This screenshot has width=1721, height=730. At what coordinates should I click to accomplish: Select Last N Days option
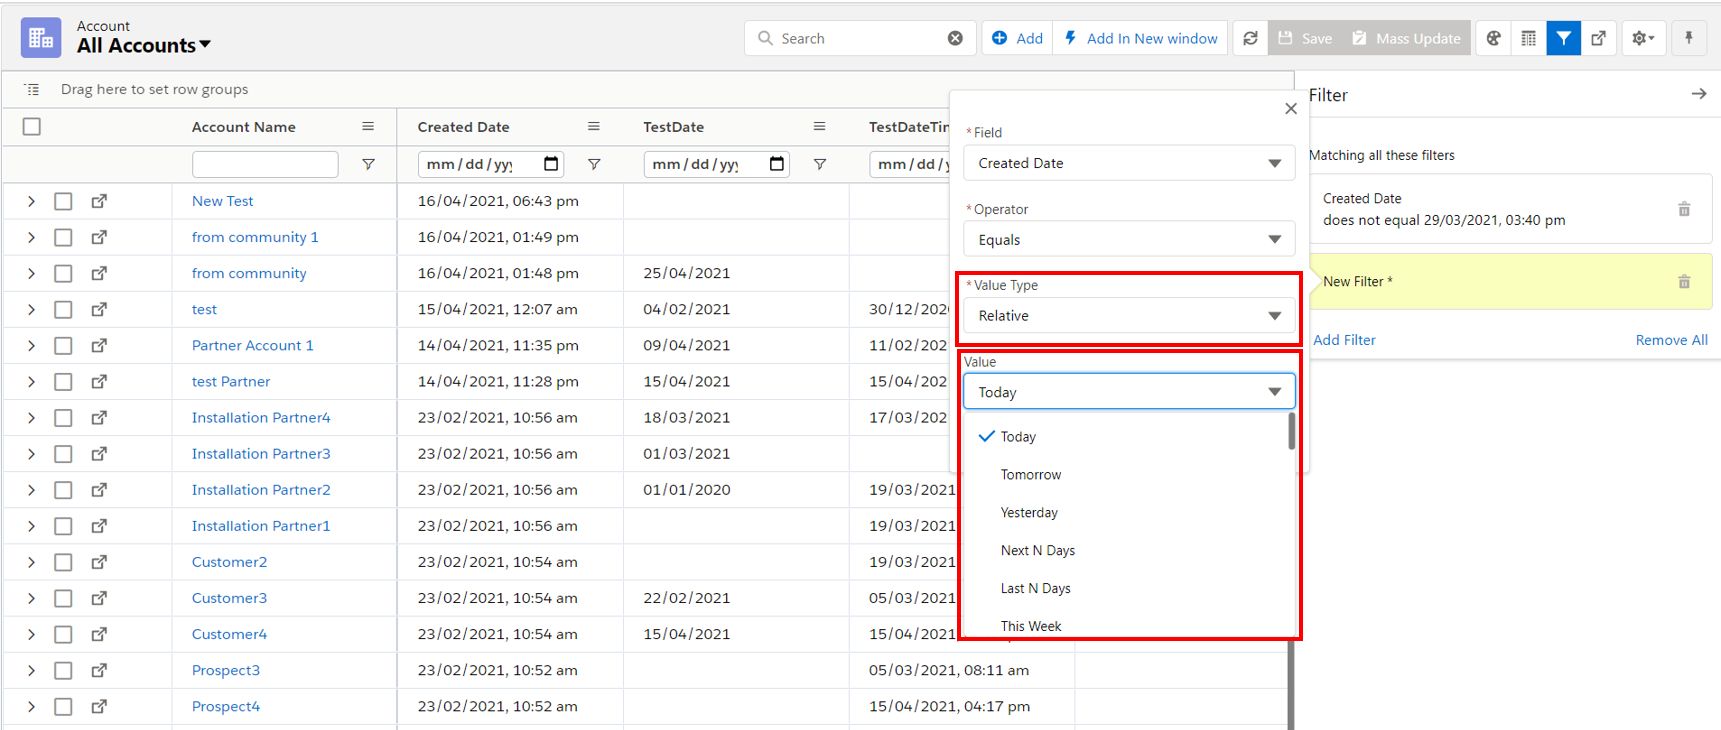[x=1035, y=589]
